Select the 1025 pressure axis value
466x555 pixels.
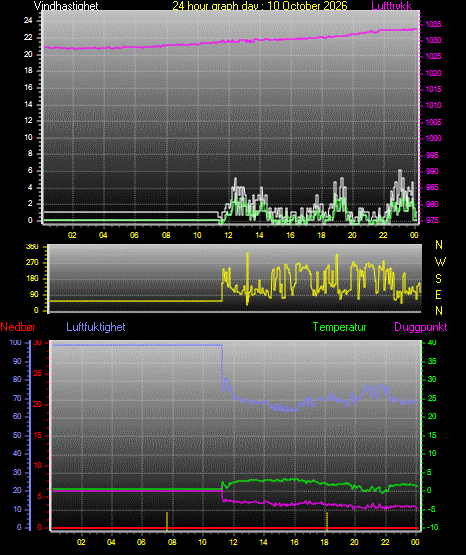(433, 56)
